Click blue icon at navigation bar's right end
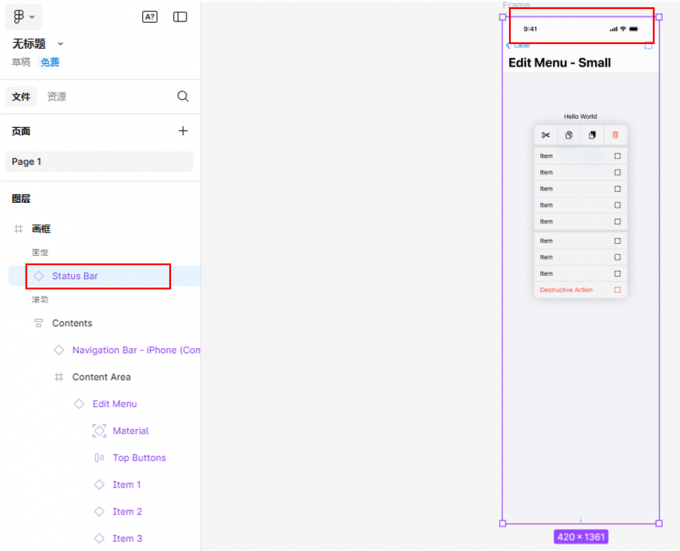The height and width of the screenshot is (551, 680). 648,46
